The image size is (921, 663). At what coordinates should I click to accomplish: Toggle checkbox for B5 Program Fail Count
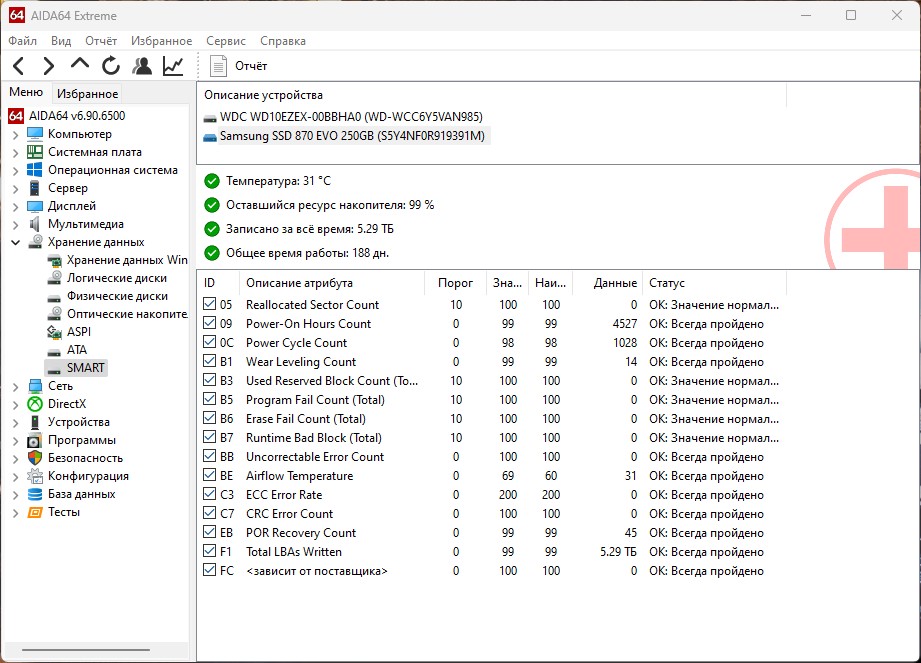coord(209,399)
